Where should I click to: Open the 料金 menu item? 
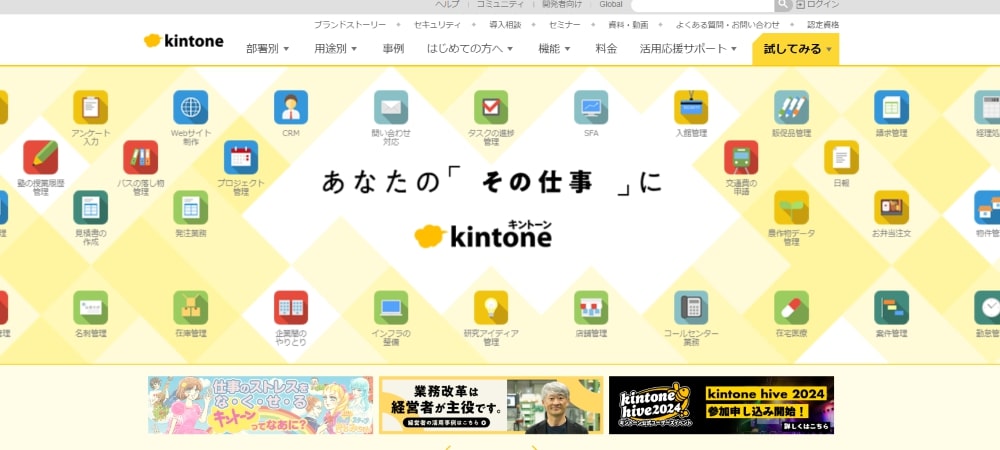click(607, 48)
